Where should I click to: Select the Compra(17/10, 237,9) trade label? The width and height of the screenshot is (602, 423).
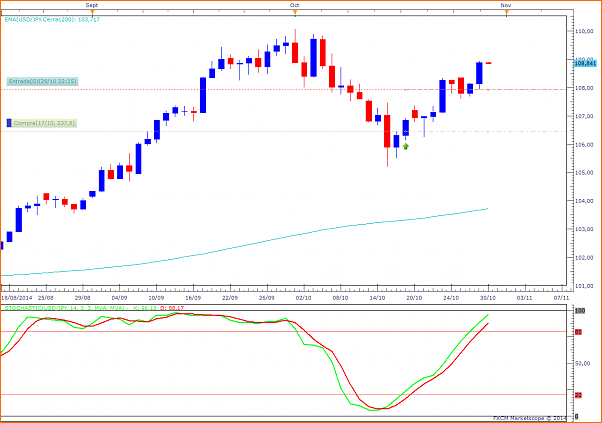(x=43, y=123)
